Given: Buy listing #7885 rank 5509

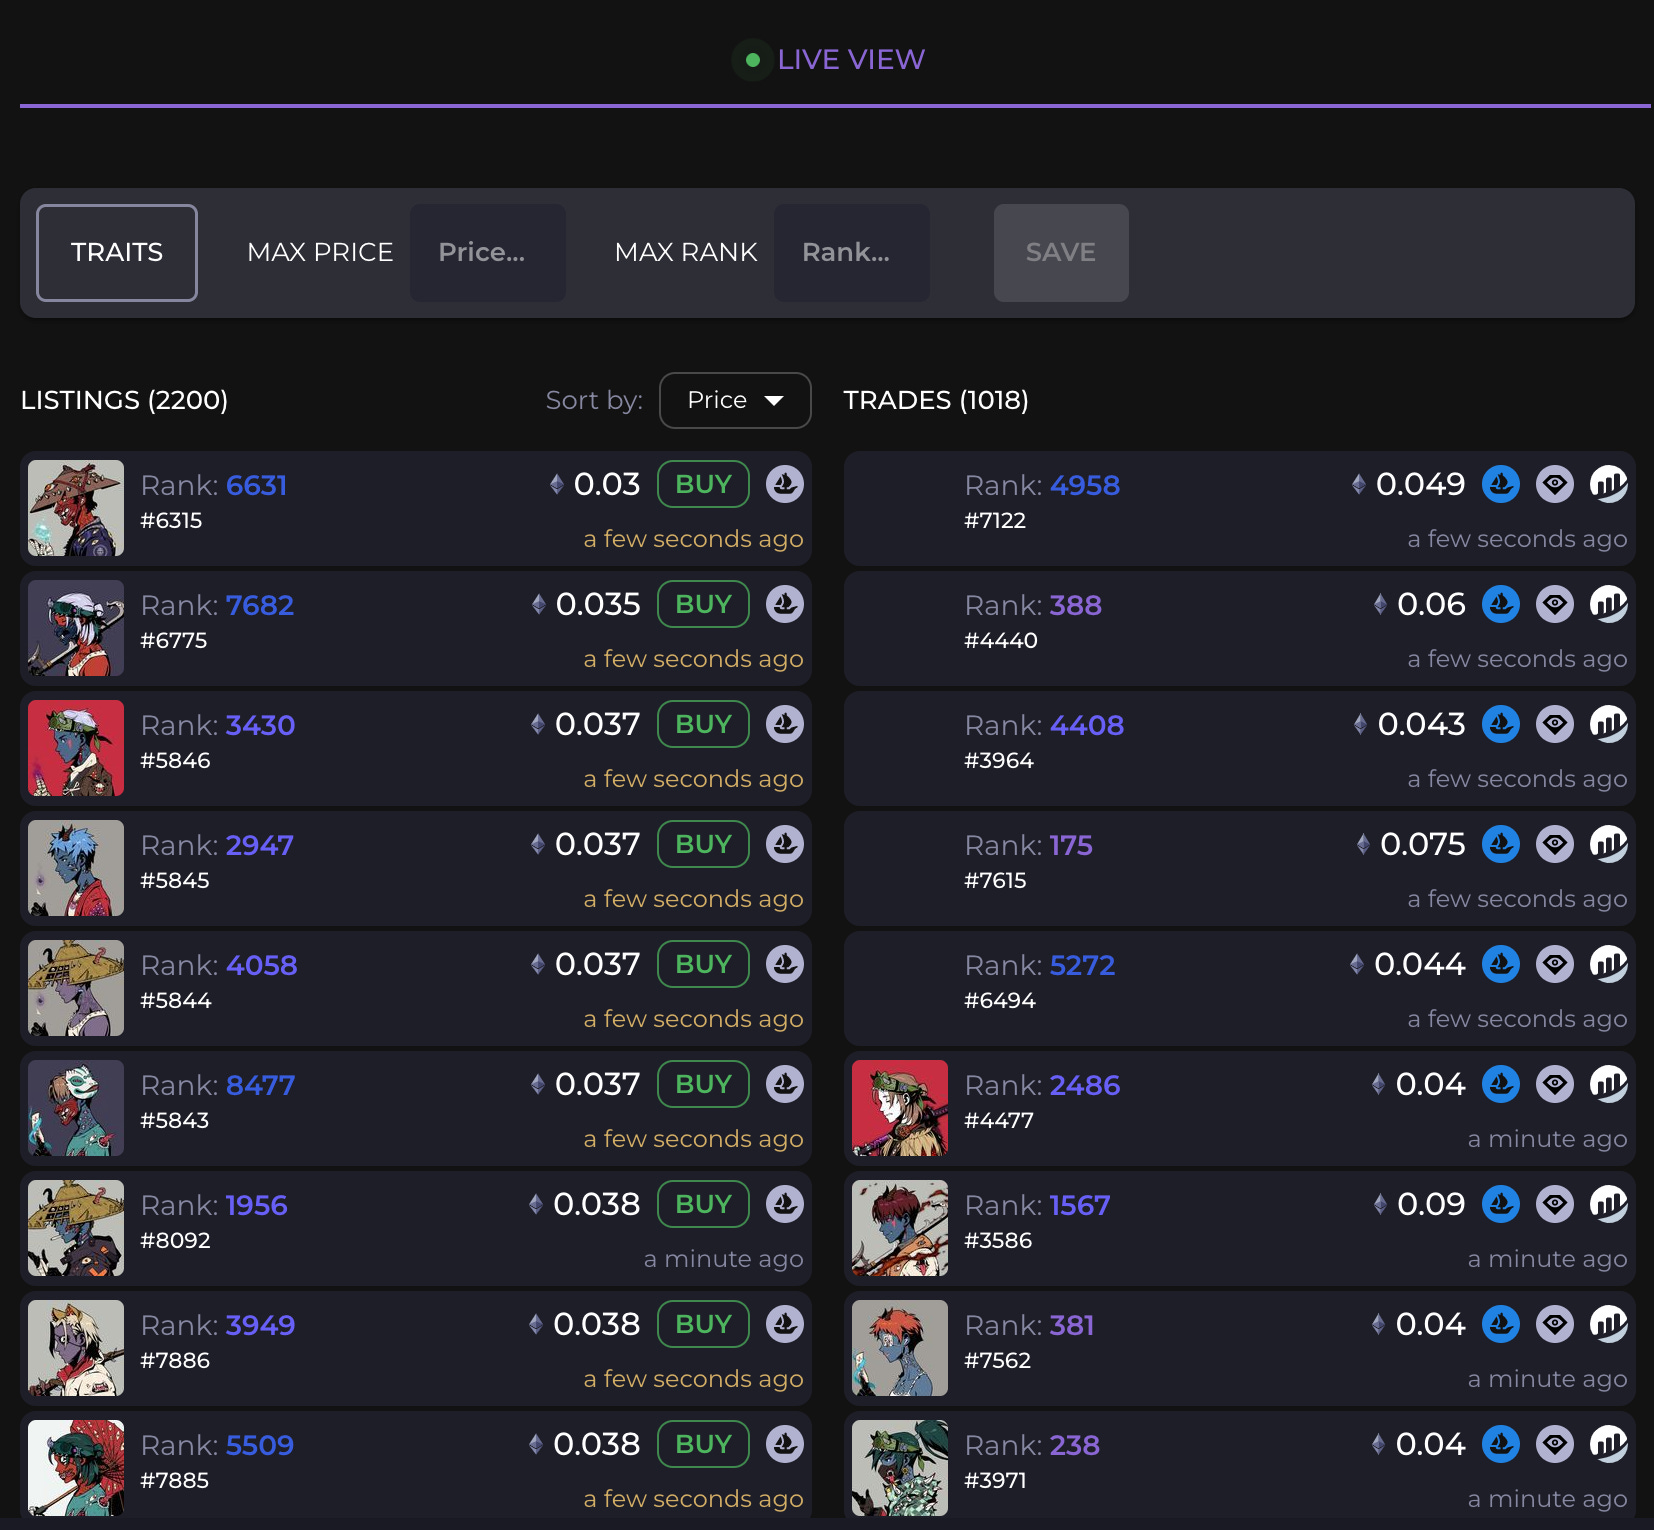Looking at the screenshot, I should 703,1444.
